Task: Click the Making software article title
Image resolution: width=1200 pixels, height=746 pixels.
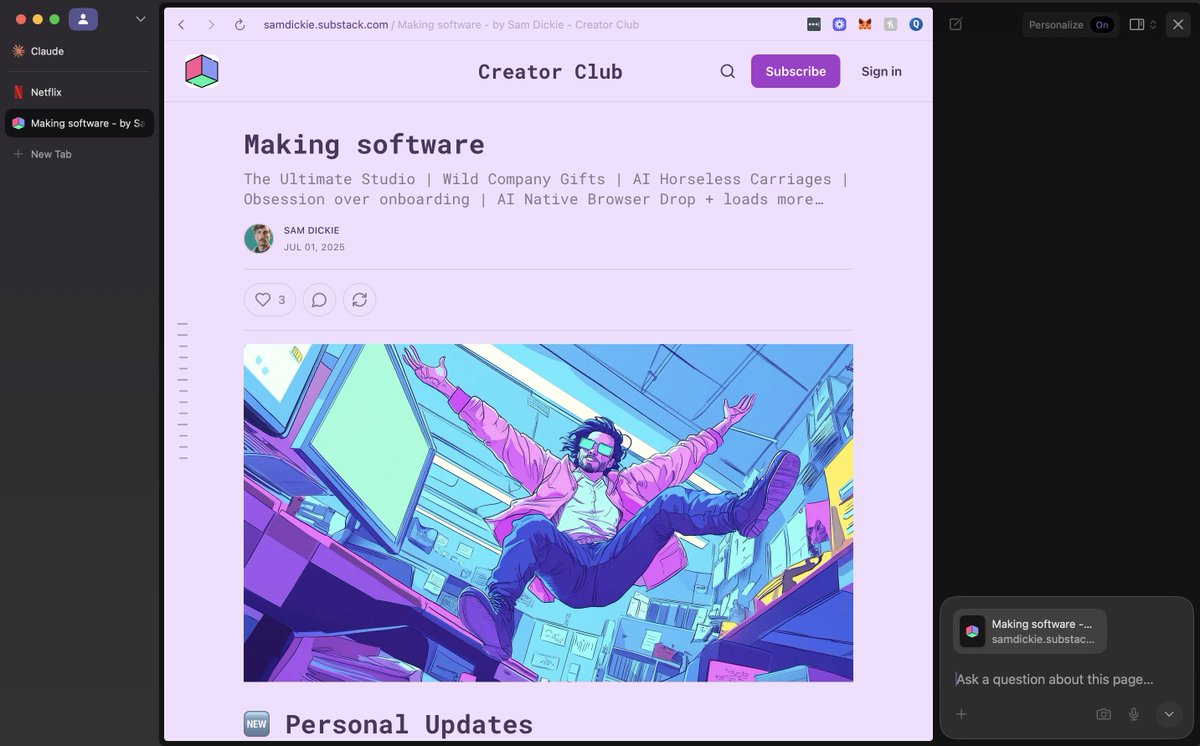Action: point(365,144)
